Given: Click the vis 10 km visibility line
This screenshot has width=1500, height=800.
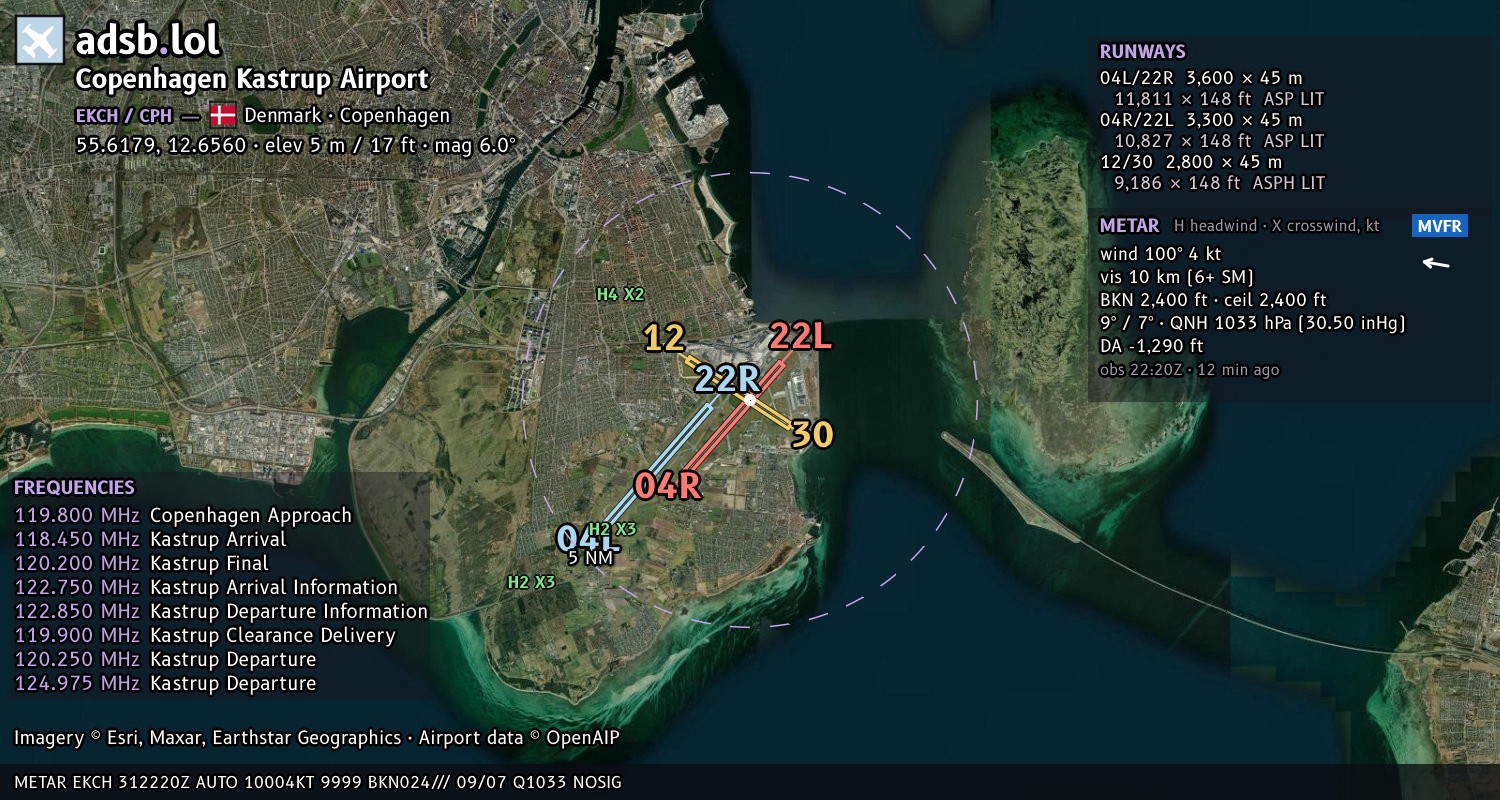Looking at the screenshot, I should pyautogui.click(x=1177, y=277).
